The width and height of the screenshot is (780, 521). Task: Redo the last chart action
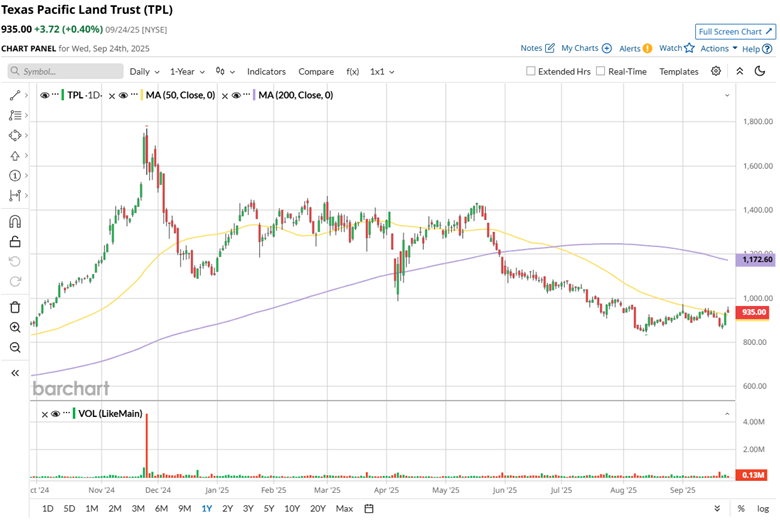(x=15, y=282)
